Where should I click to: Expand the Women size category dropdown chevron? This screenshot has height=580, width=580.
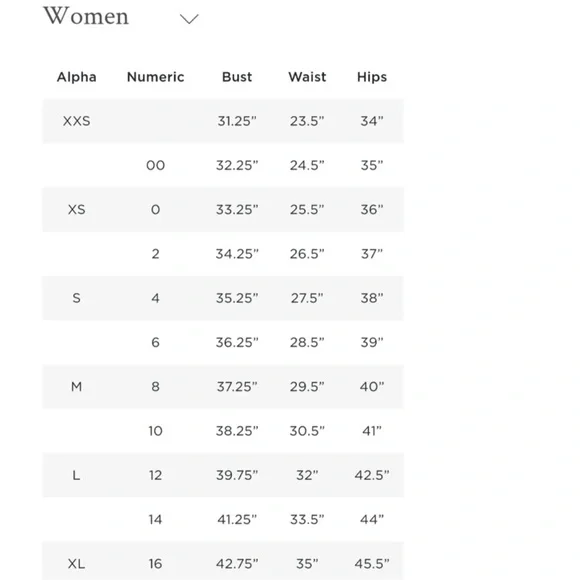pos(189,18)
